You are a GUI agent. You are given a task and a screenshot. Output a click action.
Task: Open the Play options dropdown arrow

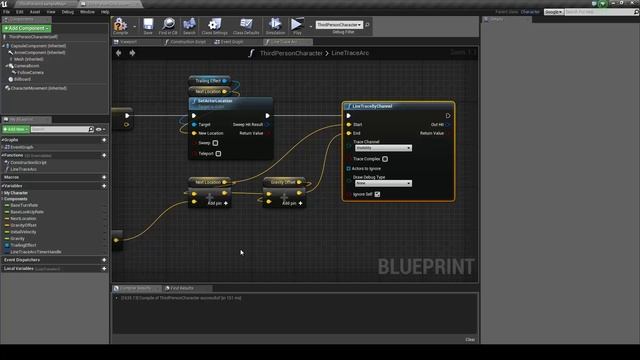(311, 27)
